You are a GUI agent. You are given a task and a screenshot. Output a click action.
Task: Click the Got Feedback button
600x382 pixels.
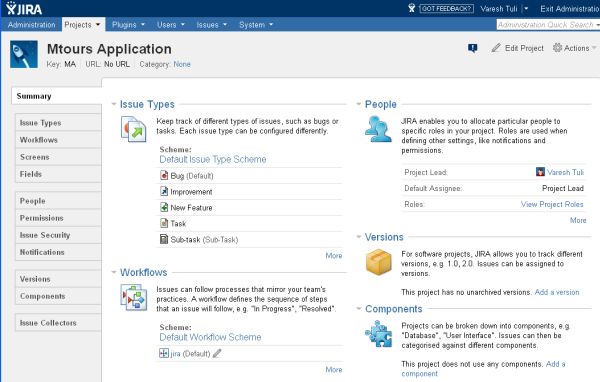446,8
